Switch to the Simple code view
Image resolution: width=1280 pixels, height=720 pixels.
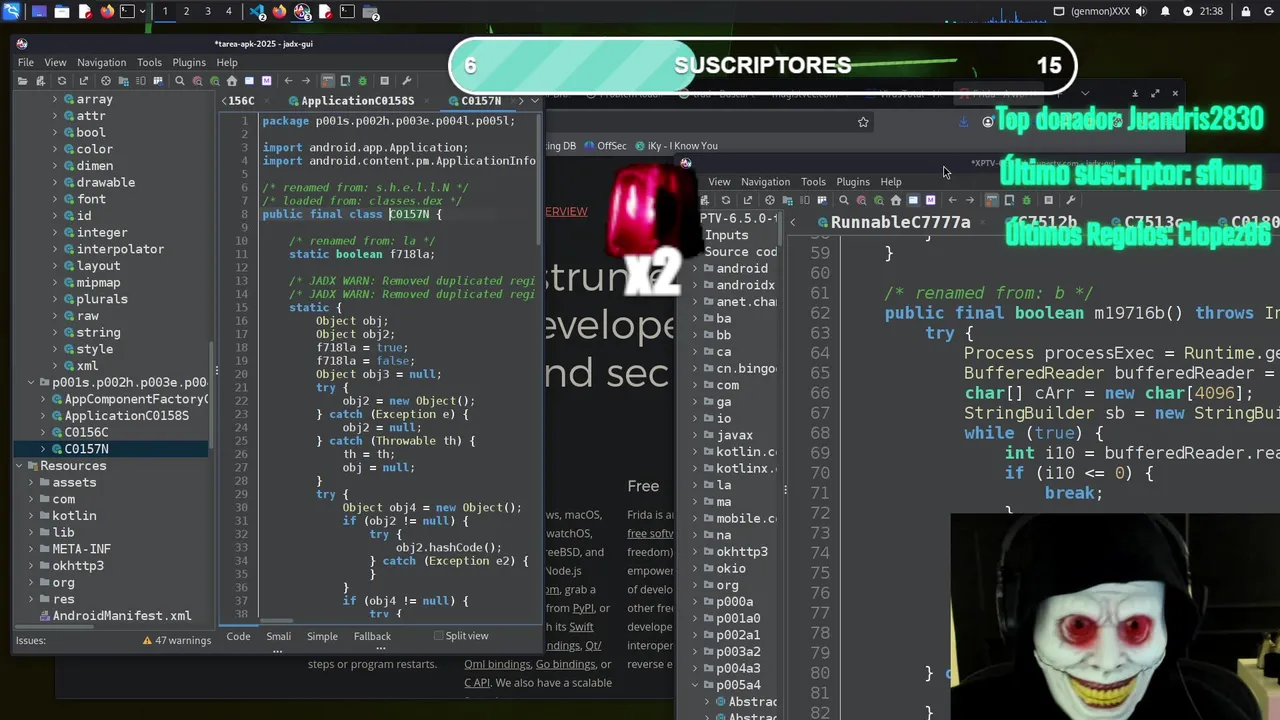click(322, 636)
